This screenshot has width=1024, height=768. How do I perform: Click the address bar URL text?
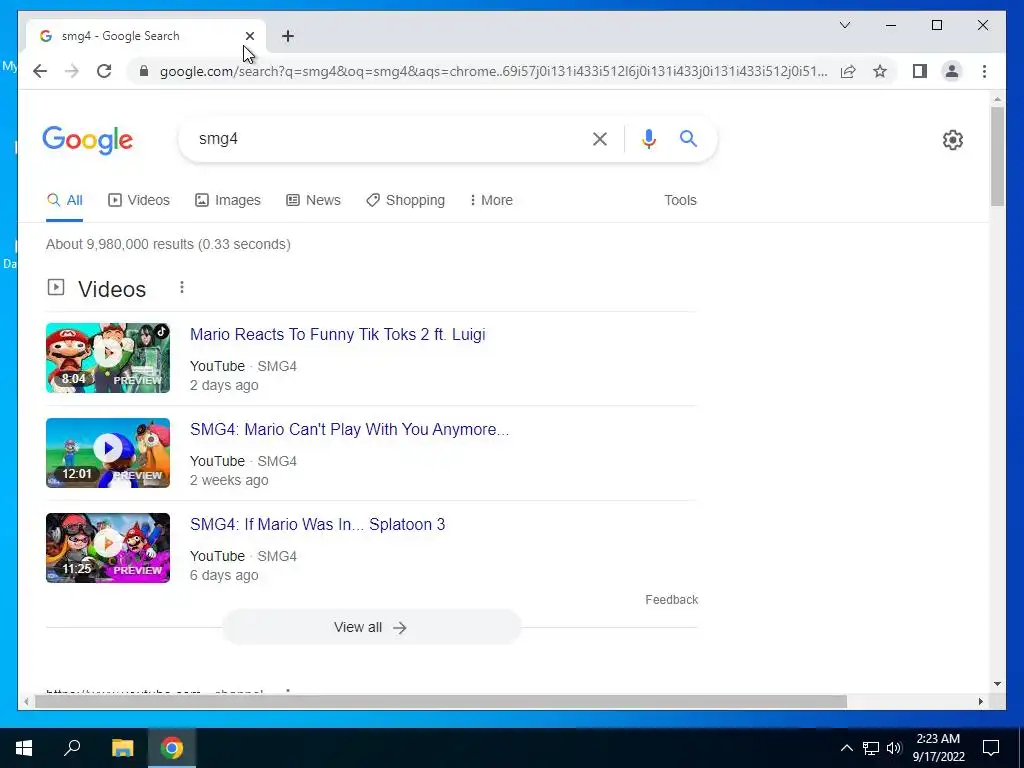click(x=493, y=71)
